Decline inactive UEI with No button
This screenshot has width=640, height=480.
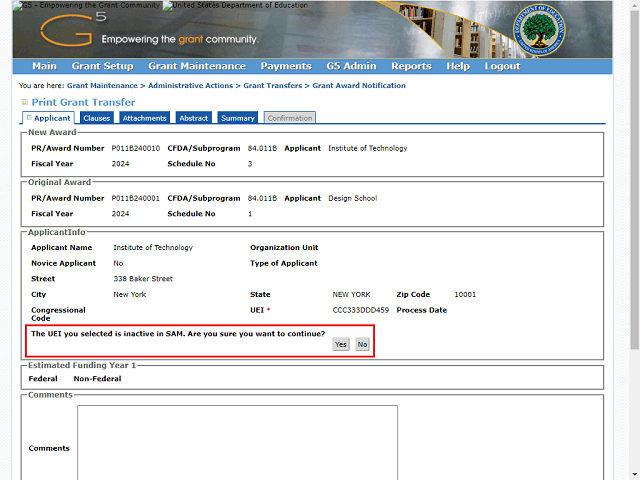(x=362, y=344)
